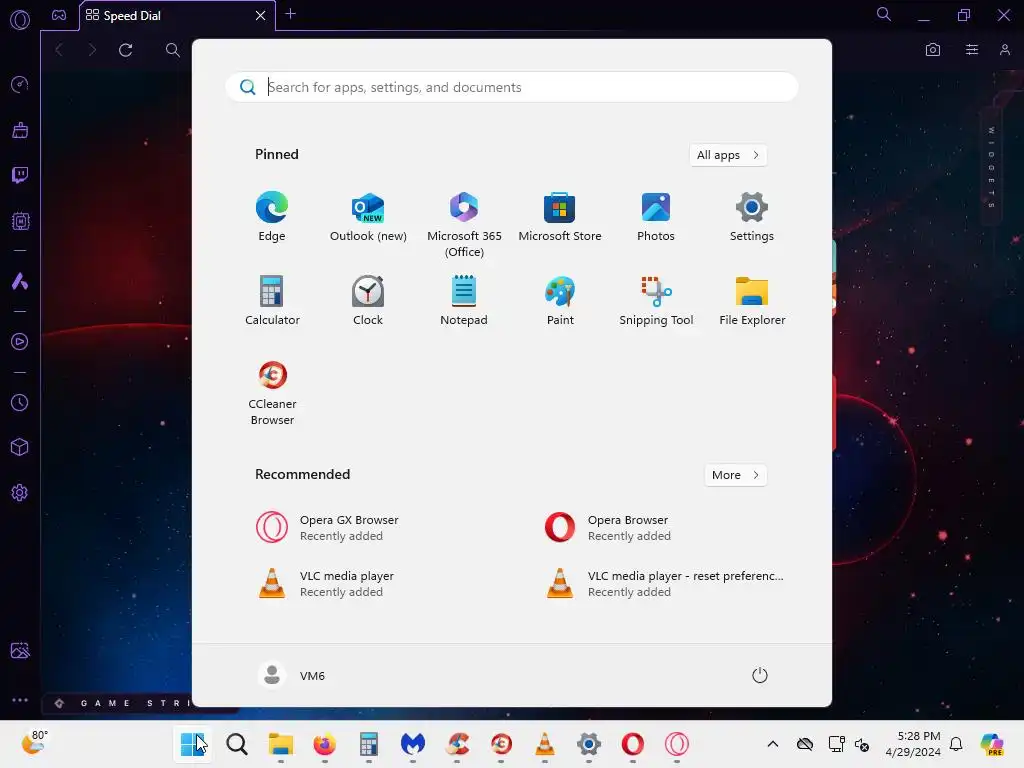Open Calculator on taskbar
This screenshot has height=768, width=1024.
point(368,744)
